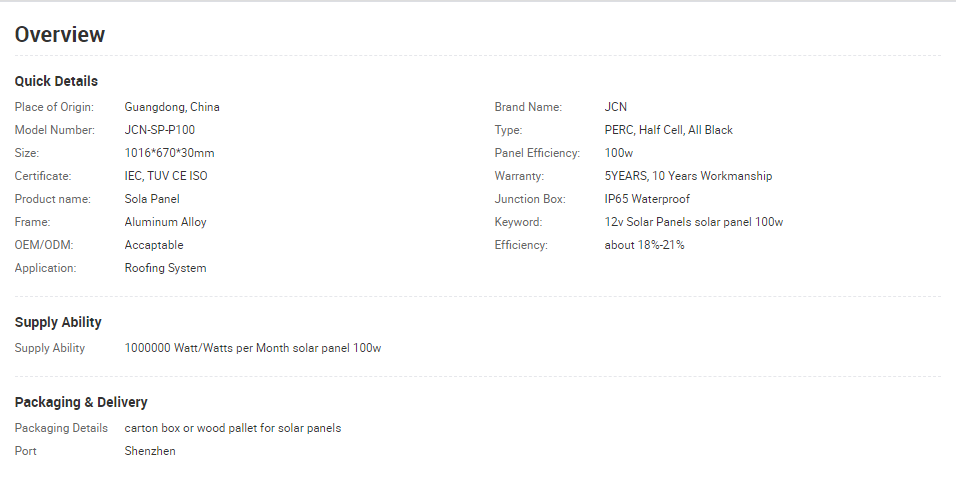This screenshot has height=479, width=956.
Task: Select the IP65 Waterproof junction box value
Action: 647,199
